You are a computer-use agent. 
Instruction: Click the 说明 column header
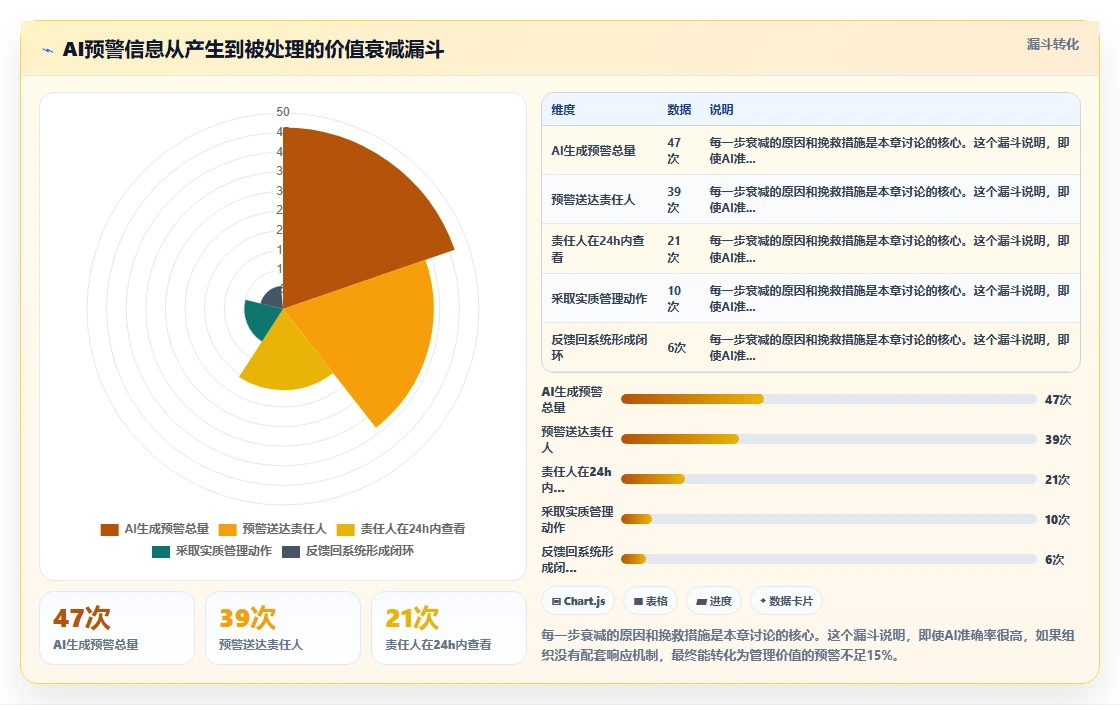(x=721, y=110)
